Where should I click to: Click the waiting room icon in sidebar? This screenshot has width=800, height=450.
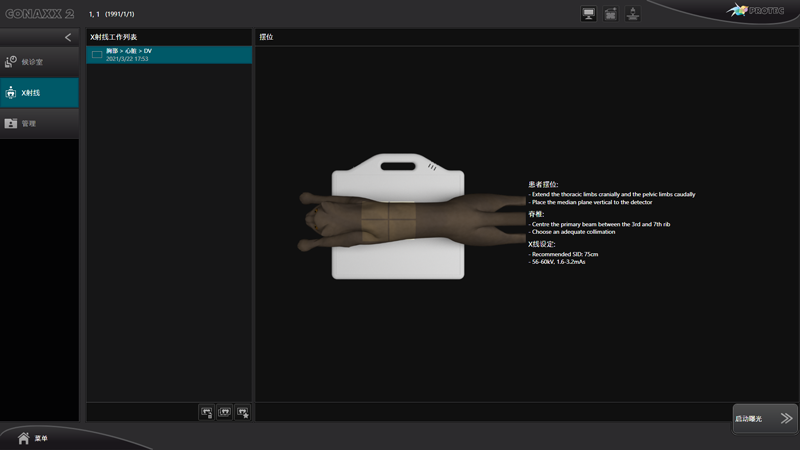click(x=11, y=62)
